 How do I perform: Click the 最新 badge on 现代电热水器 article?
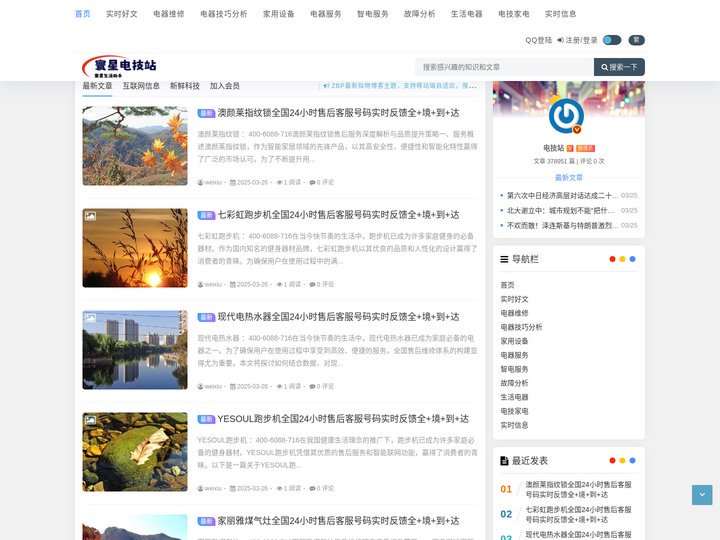[206, 317]
